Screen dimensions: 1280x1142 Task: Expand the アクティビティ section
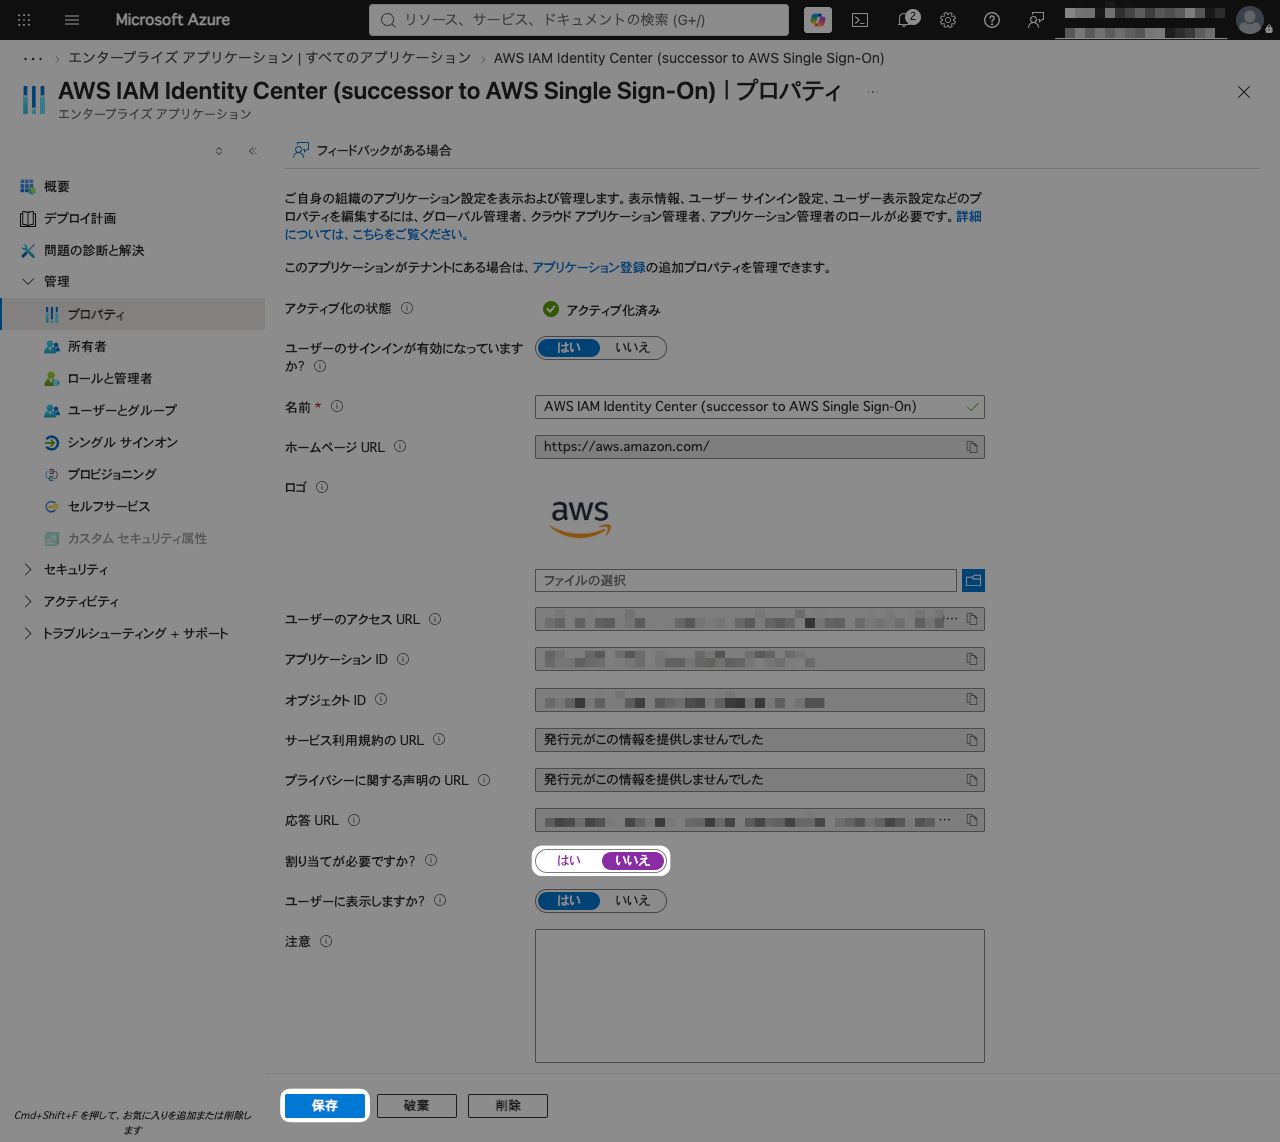tap(28, 602)
